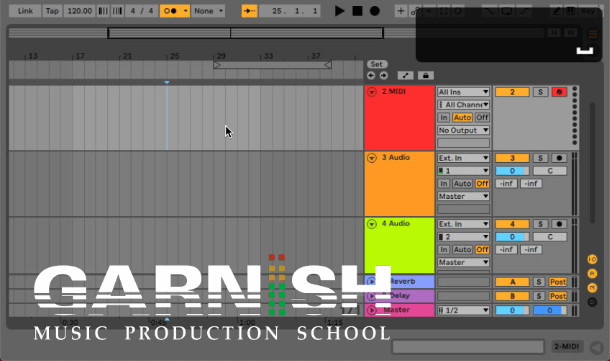Enable MIDI arrangement overdub plus button

point(400,11)
